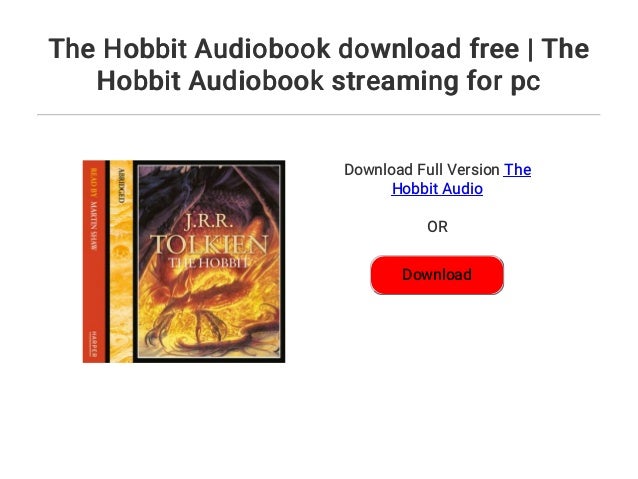638x479 pixels.
Task: Click the word 'The' in the blue link
Action: tap(517, 170)
